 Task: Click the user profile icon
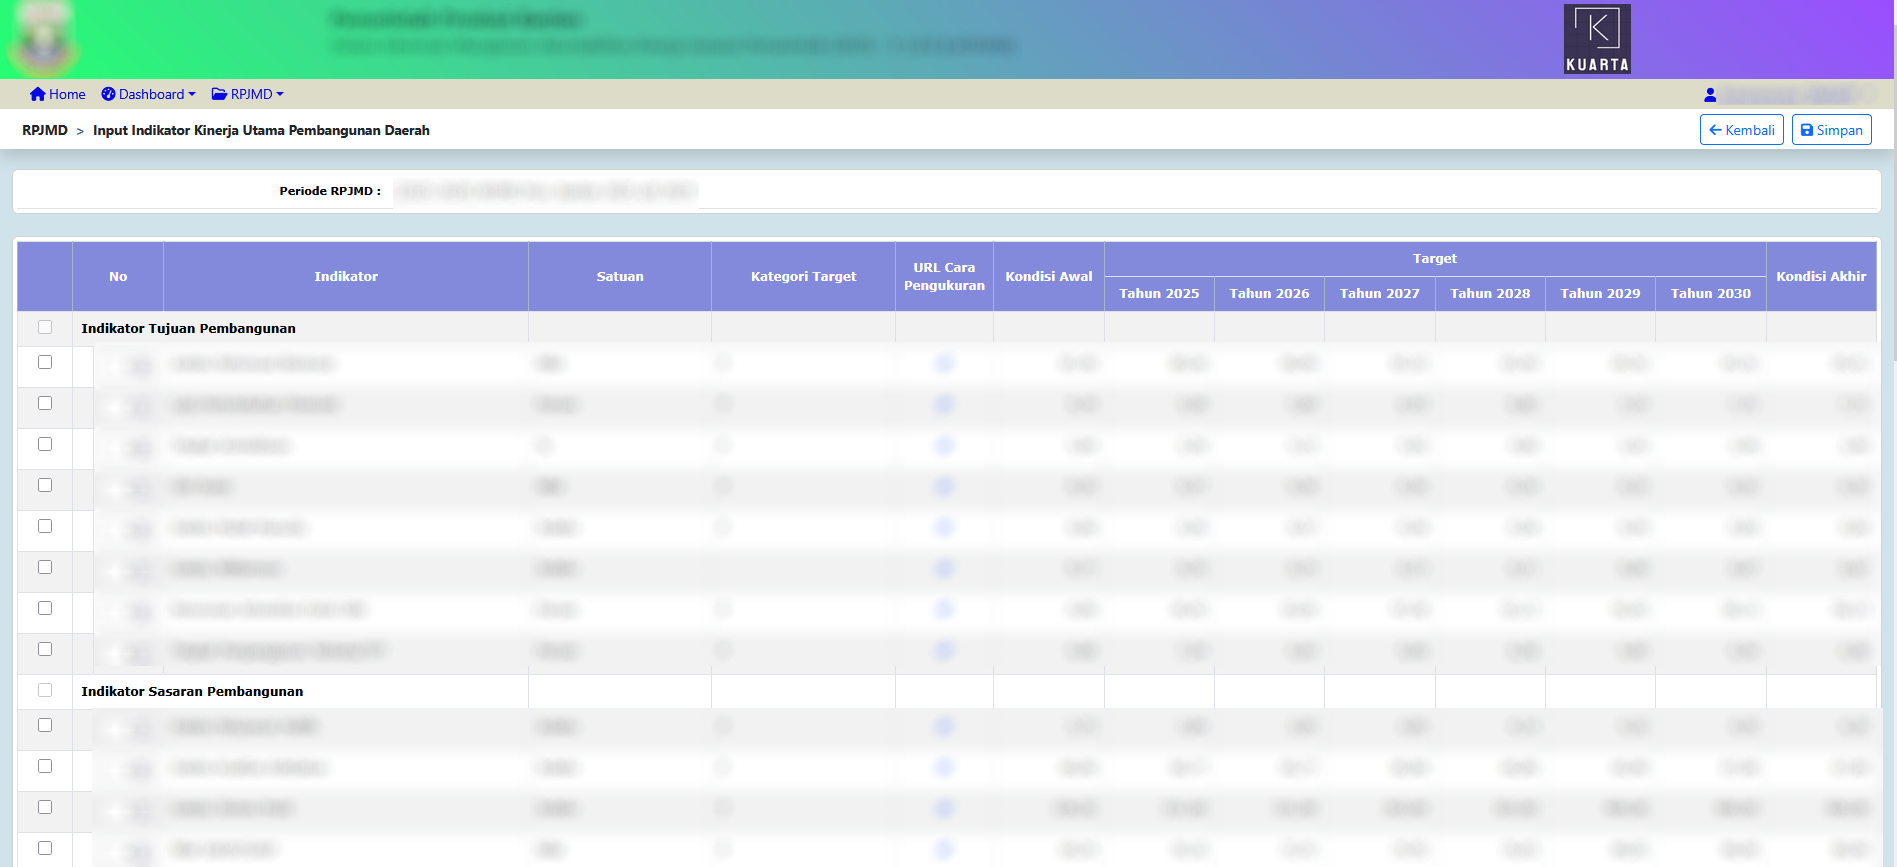(x=1710, y=95)
